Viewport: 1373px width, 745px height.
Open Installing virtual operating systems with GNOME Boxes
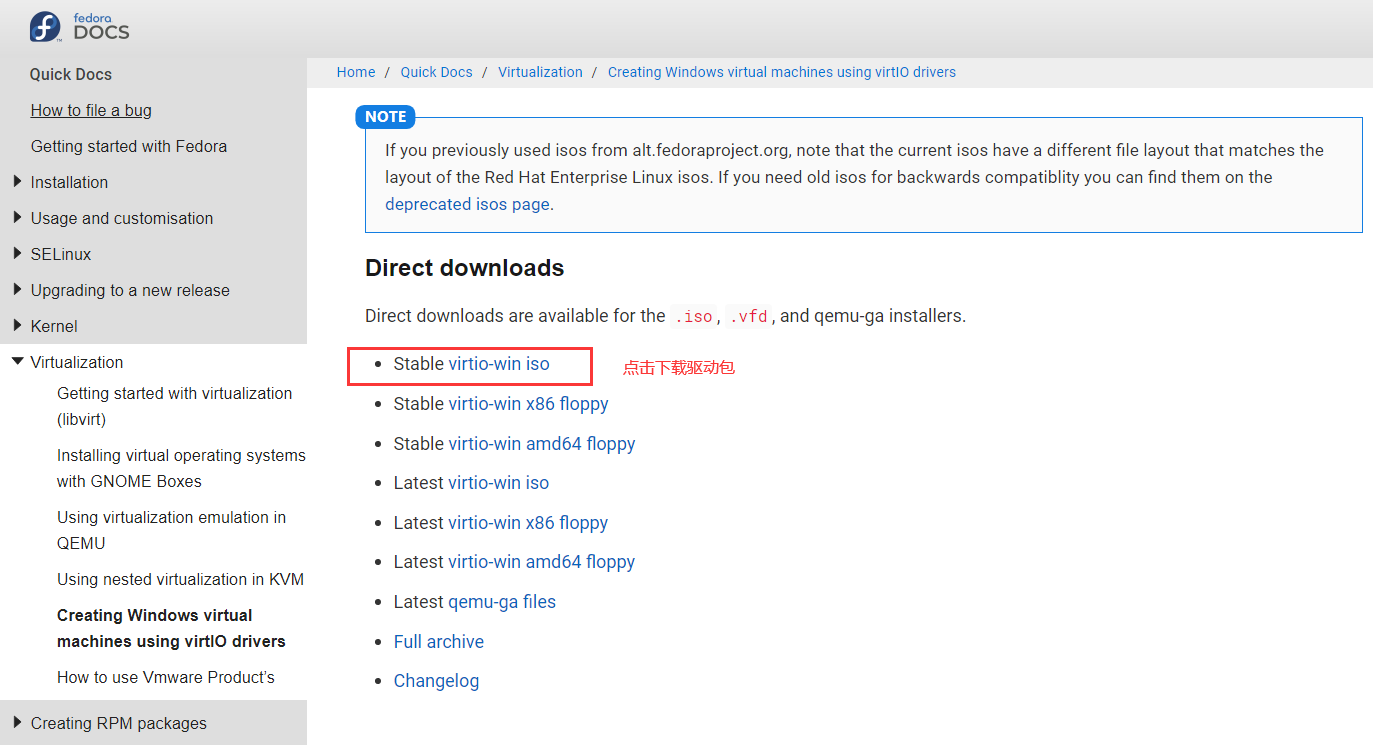pos(181,468)
